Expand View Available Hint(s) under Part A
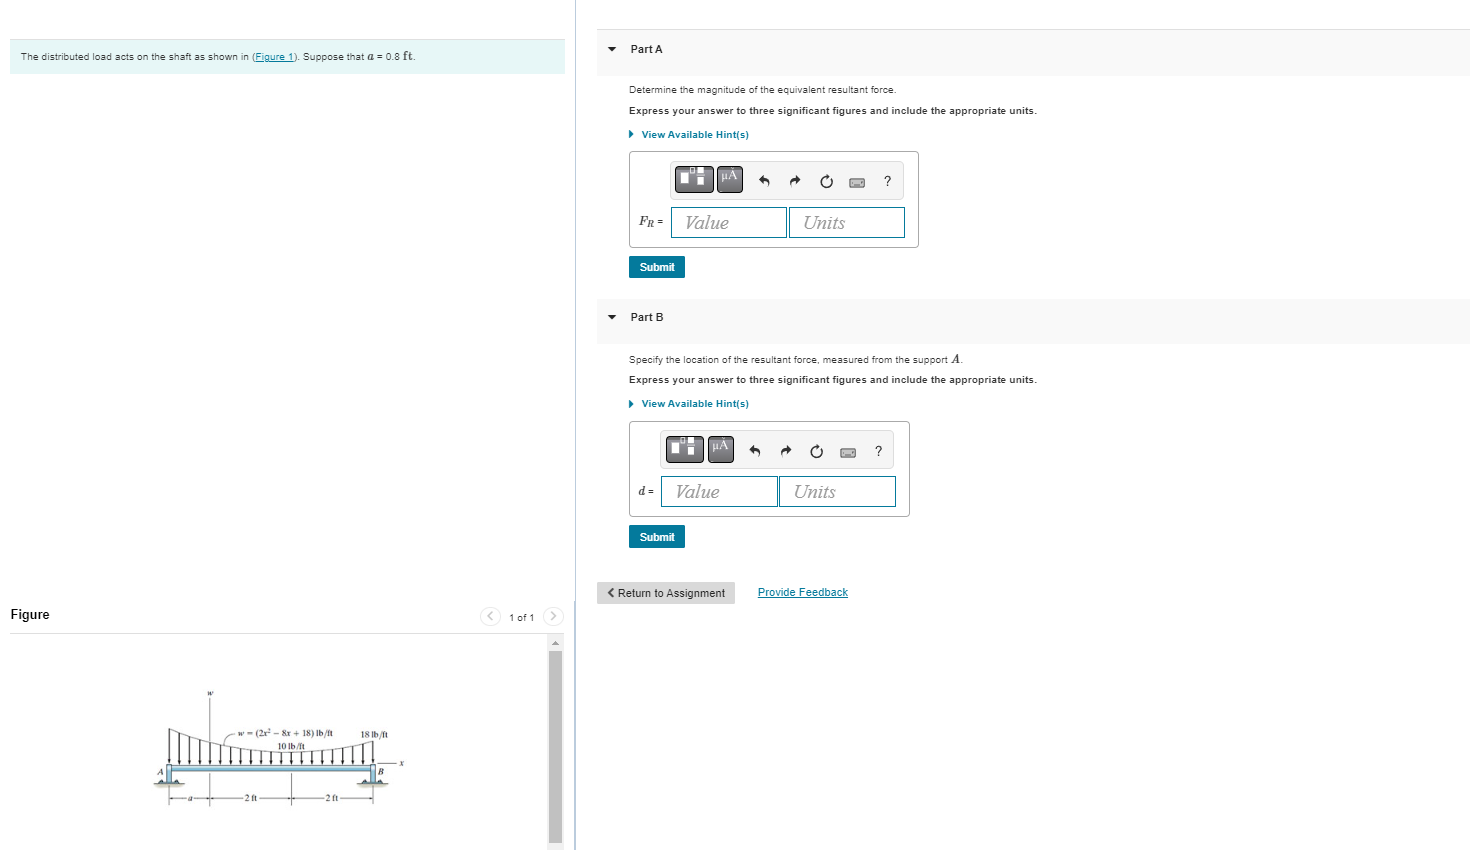The width and height of the screenshot is (1470, 850). coord(694,134)
